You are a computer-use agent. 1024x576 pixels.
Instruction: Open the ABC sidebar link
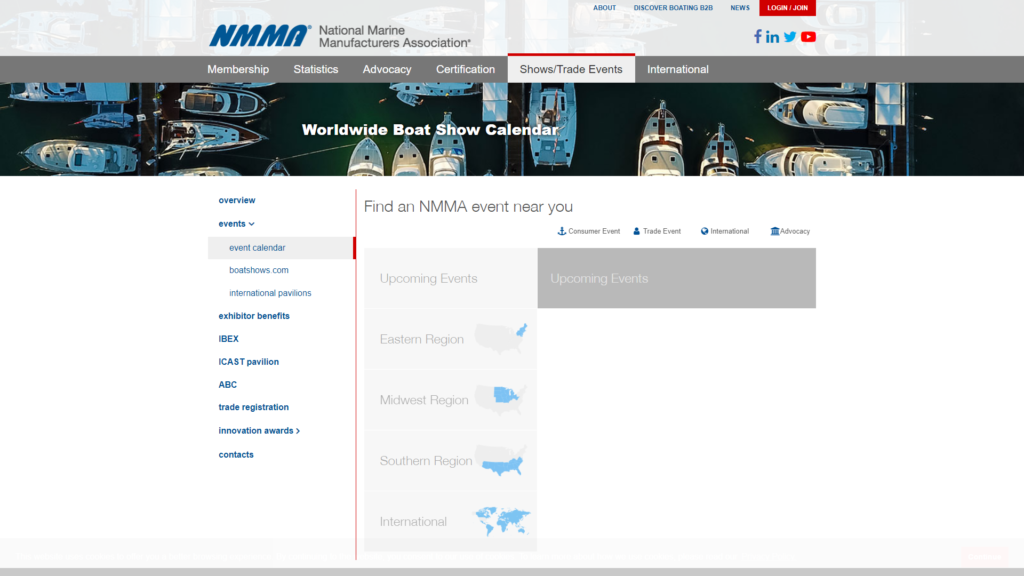[x=228, y=385]
